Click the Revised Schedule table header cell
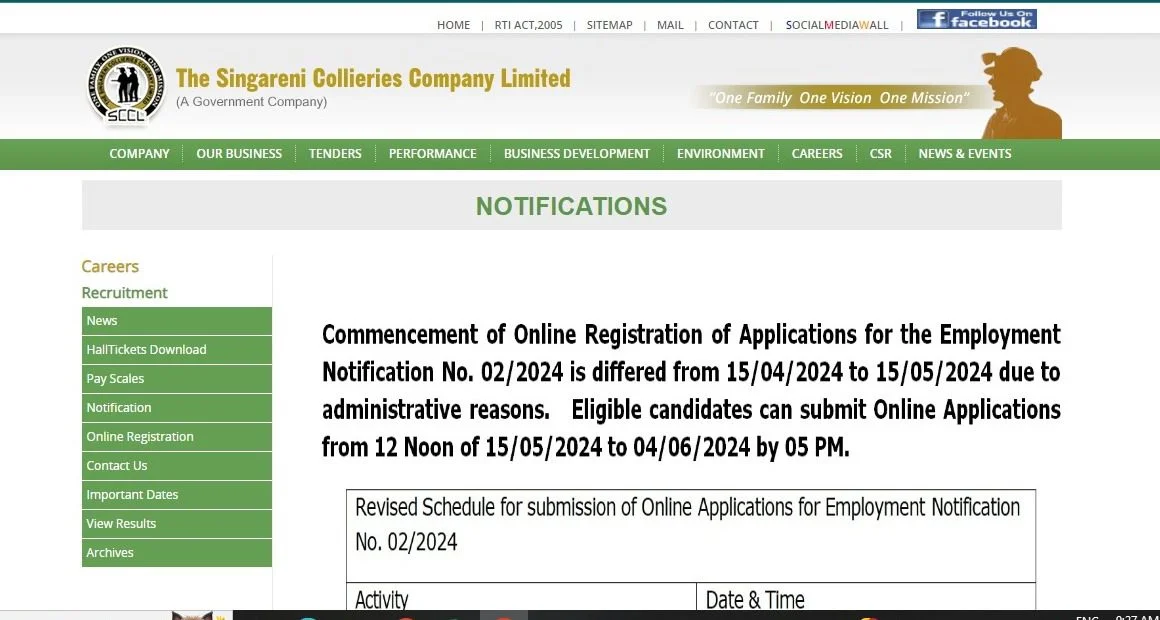Screen dimensions: 1160x620 click(691, 536)
